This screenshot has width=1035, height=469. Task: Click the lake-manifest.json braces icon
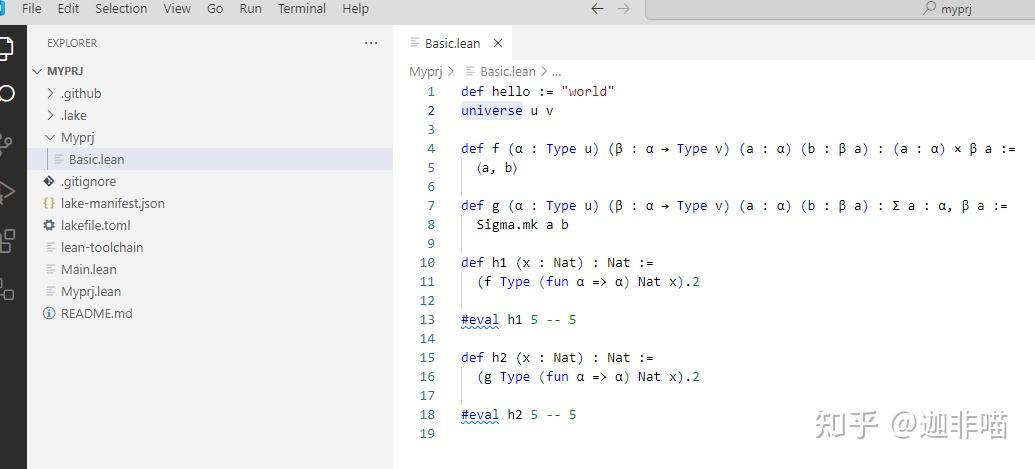(49, 203)
